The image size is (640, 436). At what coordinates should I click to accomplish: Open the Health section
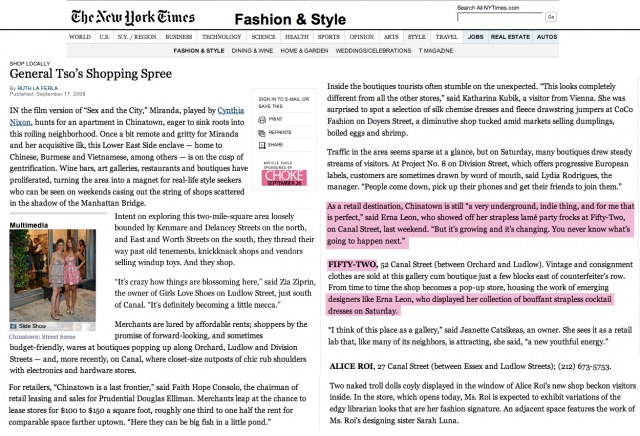[x=297, y=37]
